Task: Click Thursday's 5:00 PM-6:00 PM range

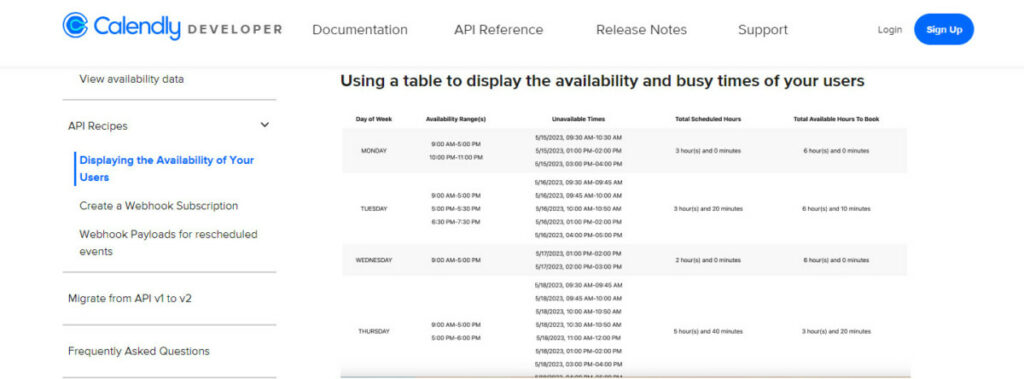Action: (x=456, y=338)
